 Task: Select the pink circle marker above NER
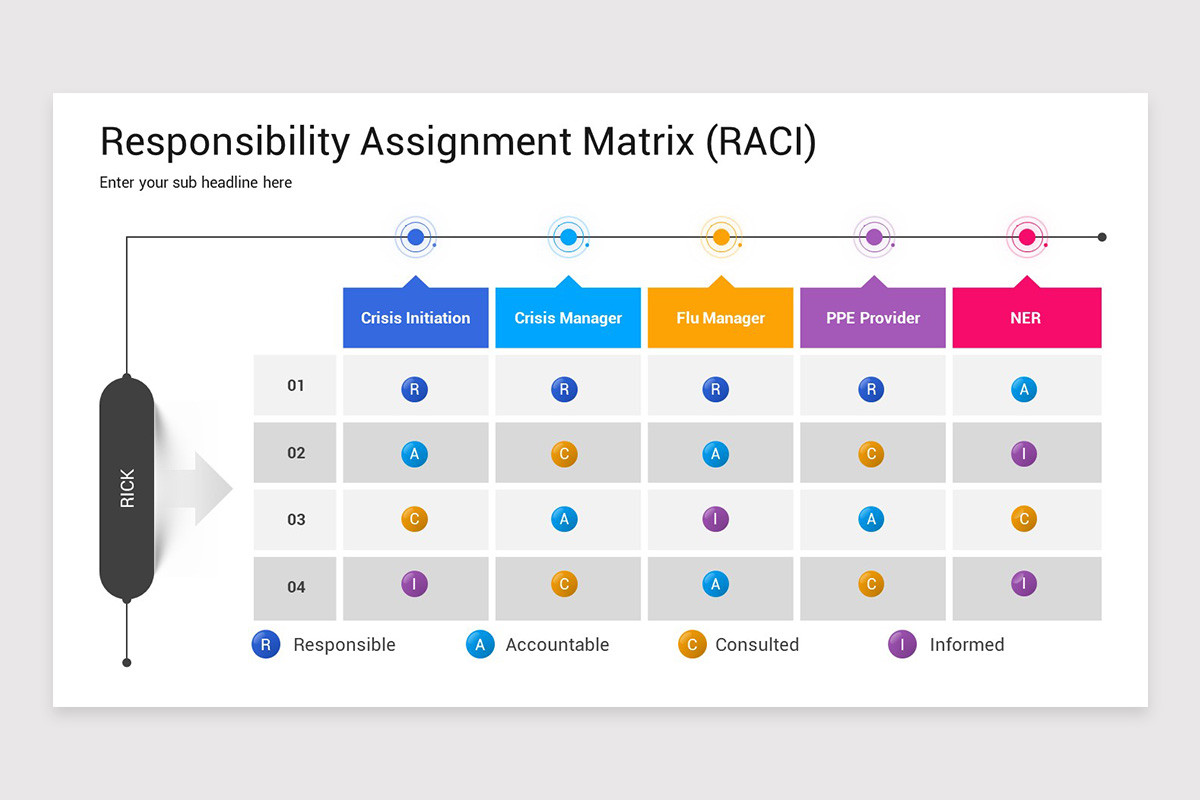coord(1026,237)
